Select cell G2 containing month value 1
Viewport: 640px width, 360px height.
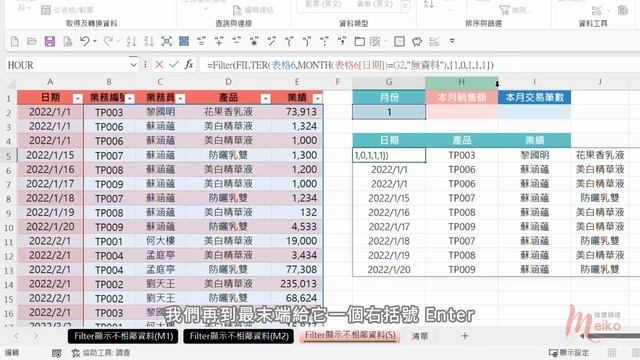pos(389,112)
